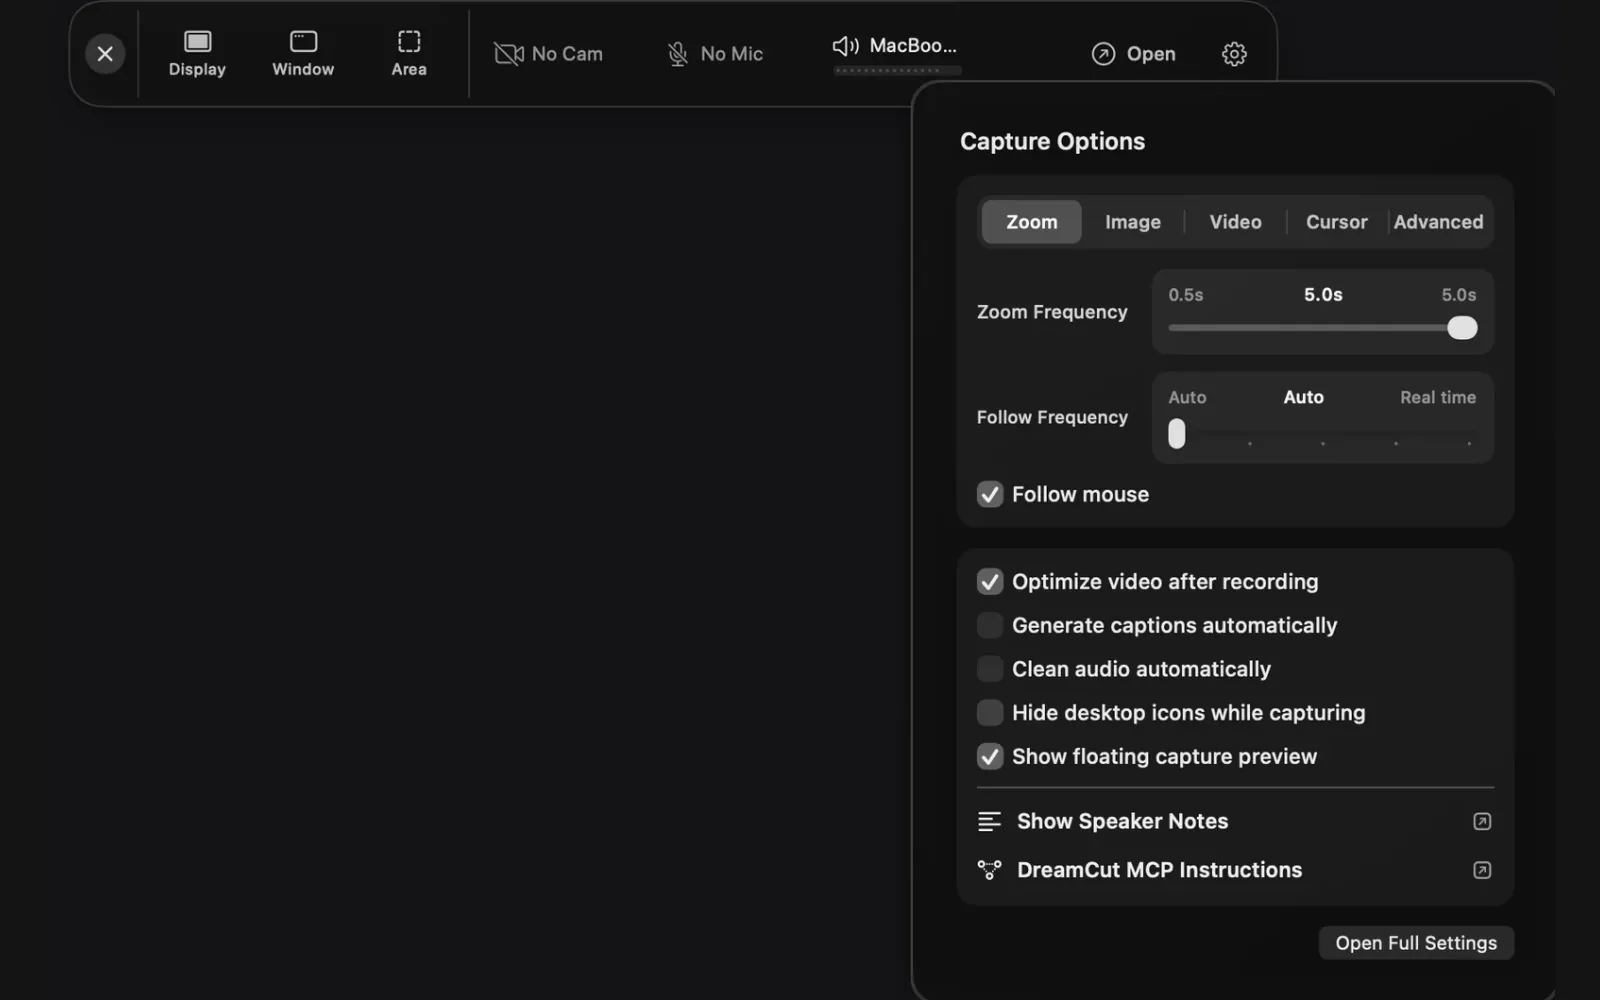
Task: Enable Clean audio automatically
Action: (990, 669)
